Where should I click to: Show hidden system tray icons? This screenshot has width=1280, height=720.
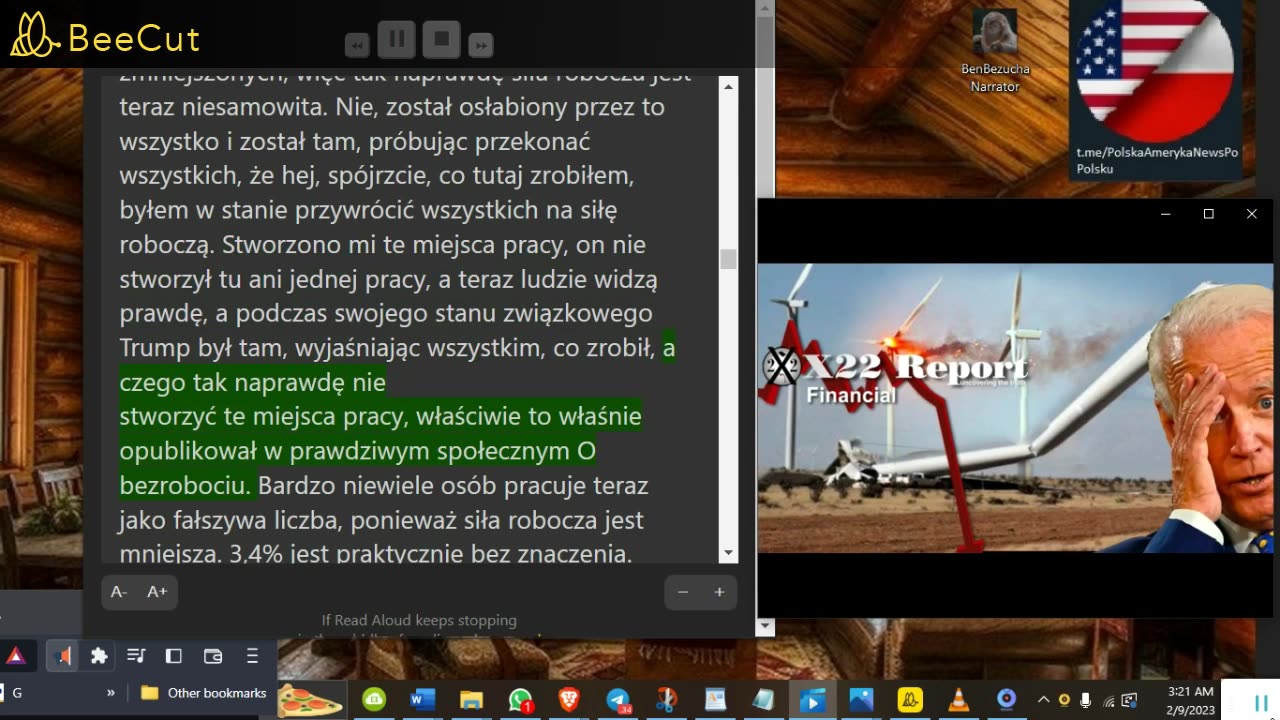pyautogui.click(x=1043, y=700)
